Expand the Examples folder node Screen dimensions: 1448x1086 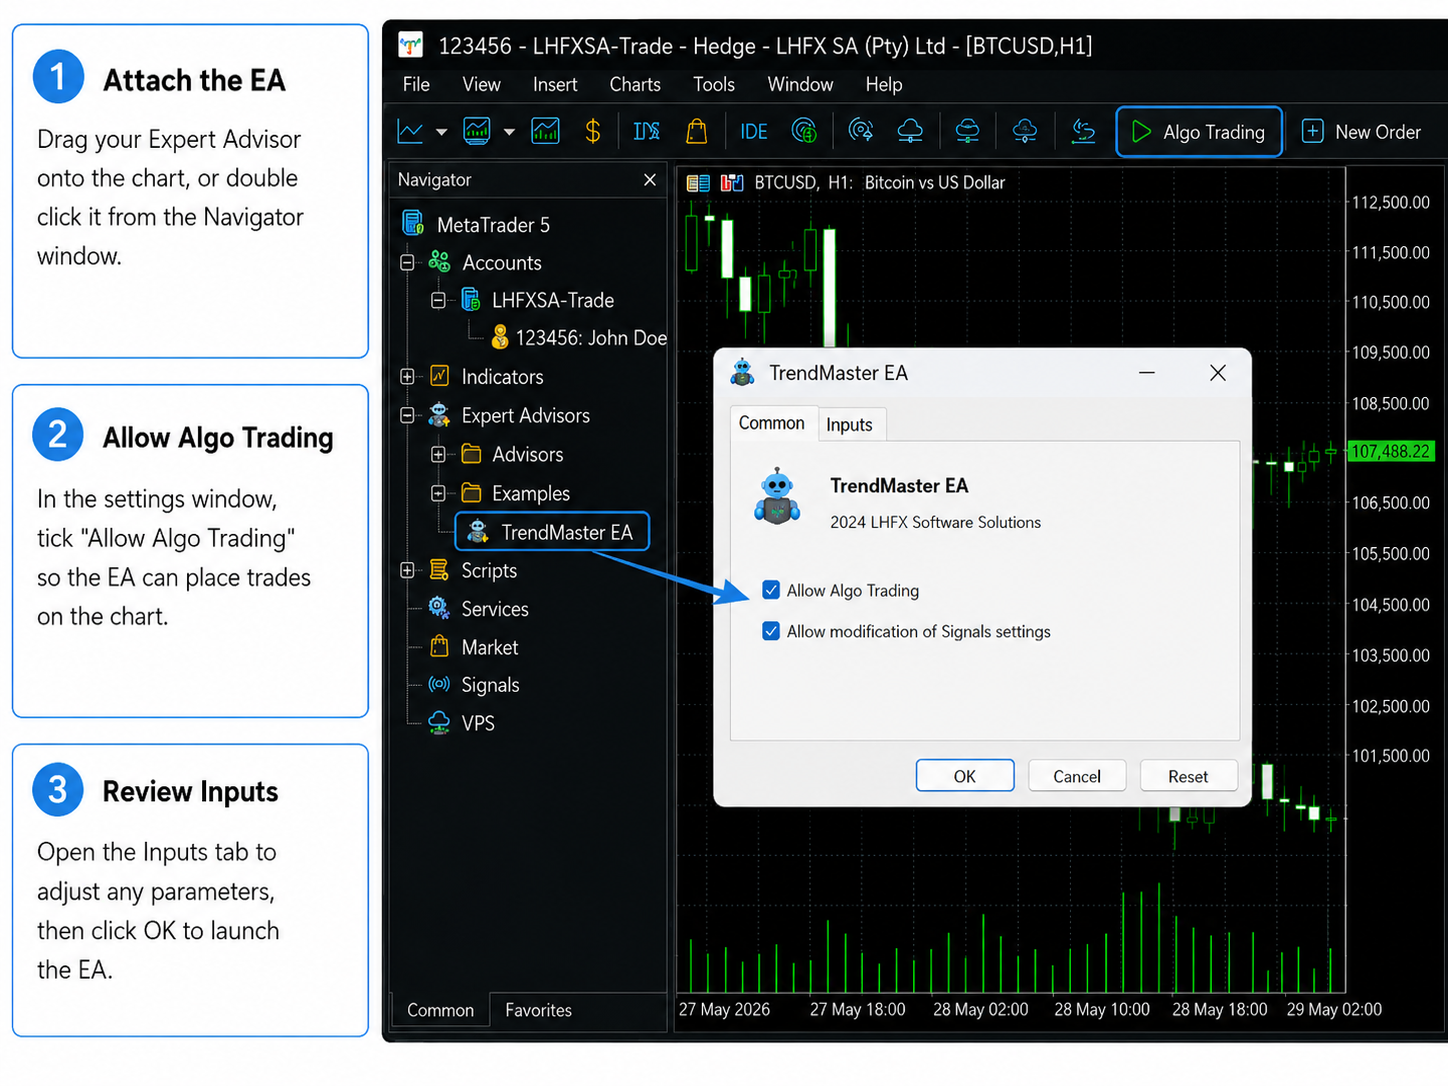click(438, 493)
